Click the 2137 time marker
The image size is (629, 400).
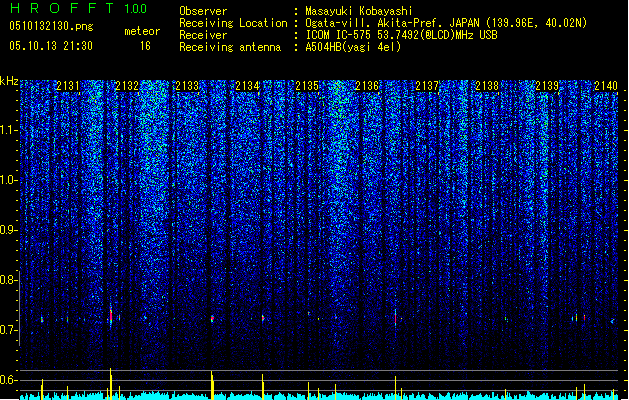click(x=427, y=86)
